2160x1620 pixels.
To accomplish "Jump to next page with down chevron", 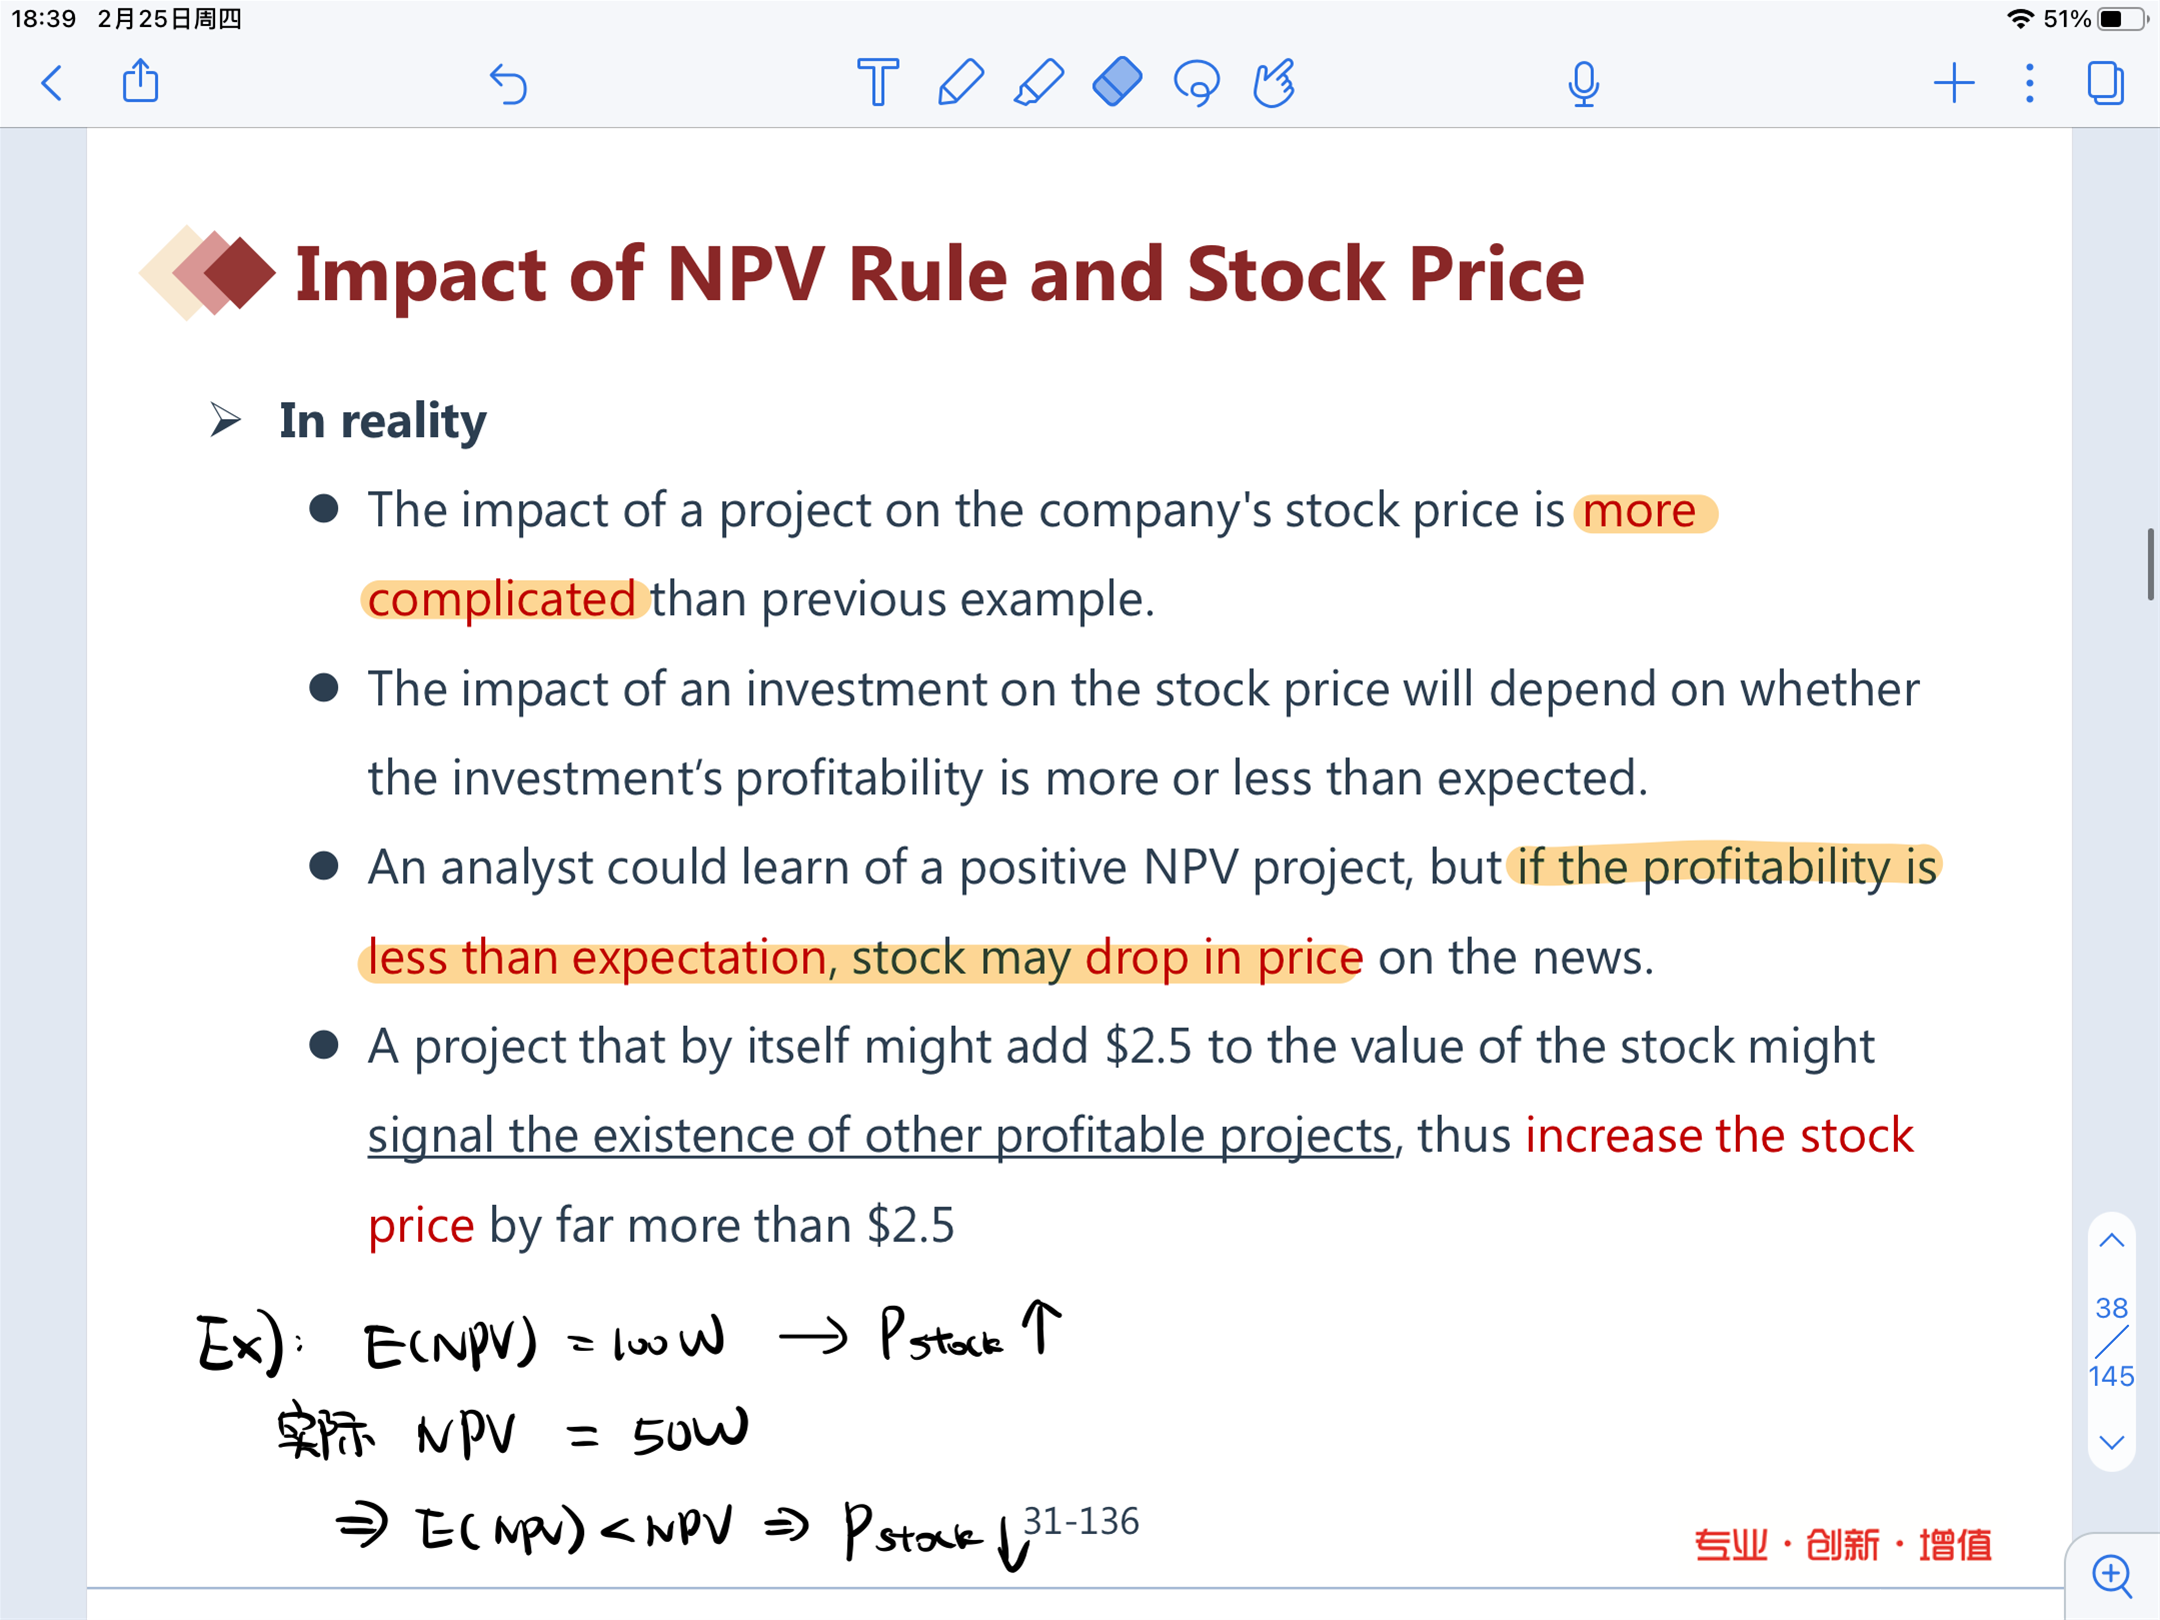I will tap(2111, 1442).
